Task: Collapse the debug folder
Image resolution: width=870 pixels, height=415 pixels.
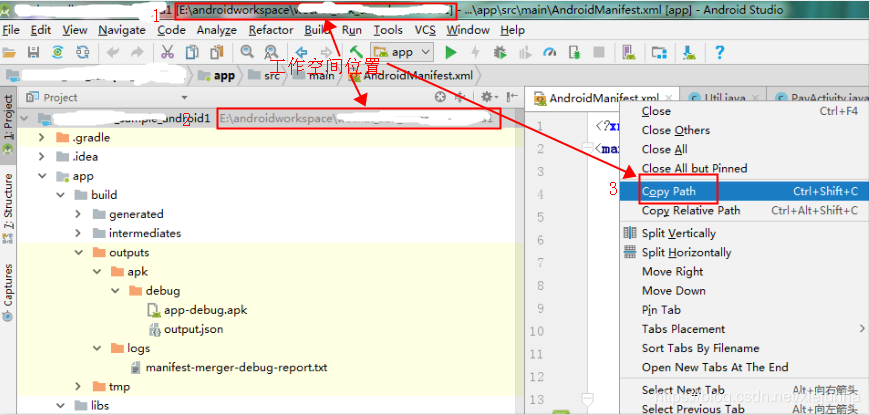Action: coord(115,291)
